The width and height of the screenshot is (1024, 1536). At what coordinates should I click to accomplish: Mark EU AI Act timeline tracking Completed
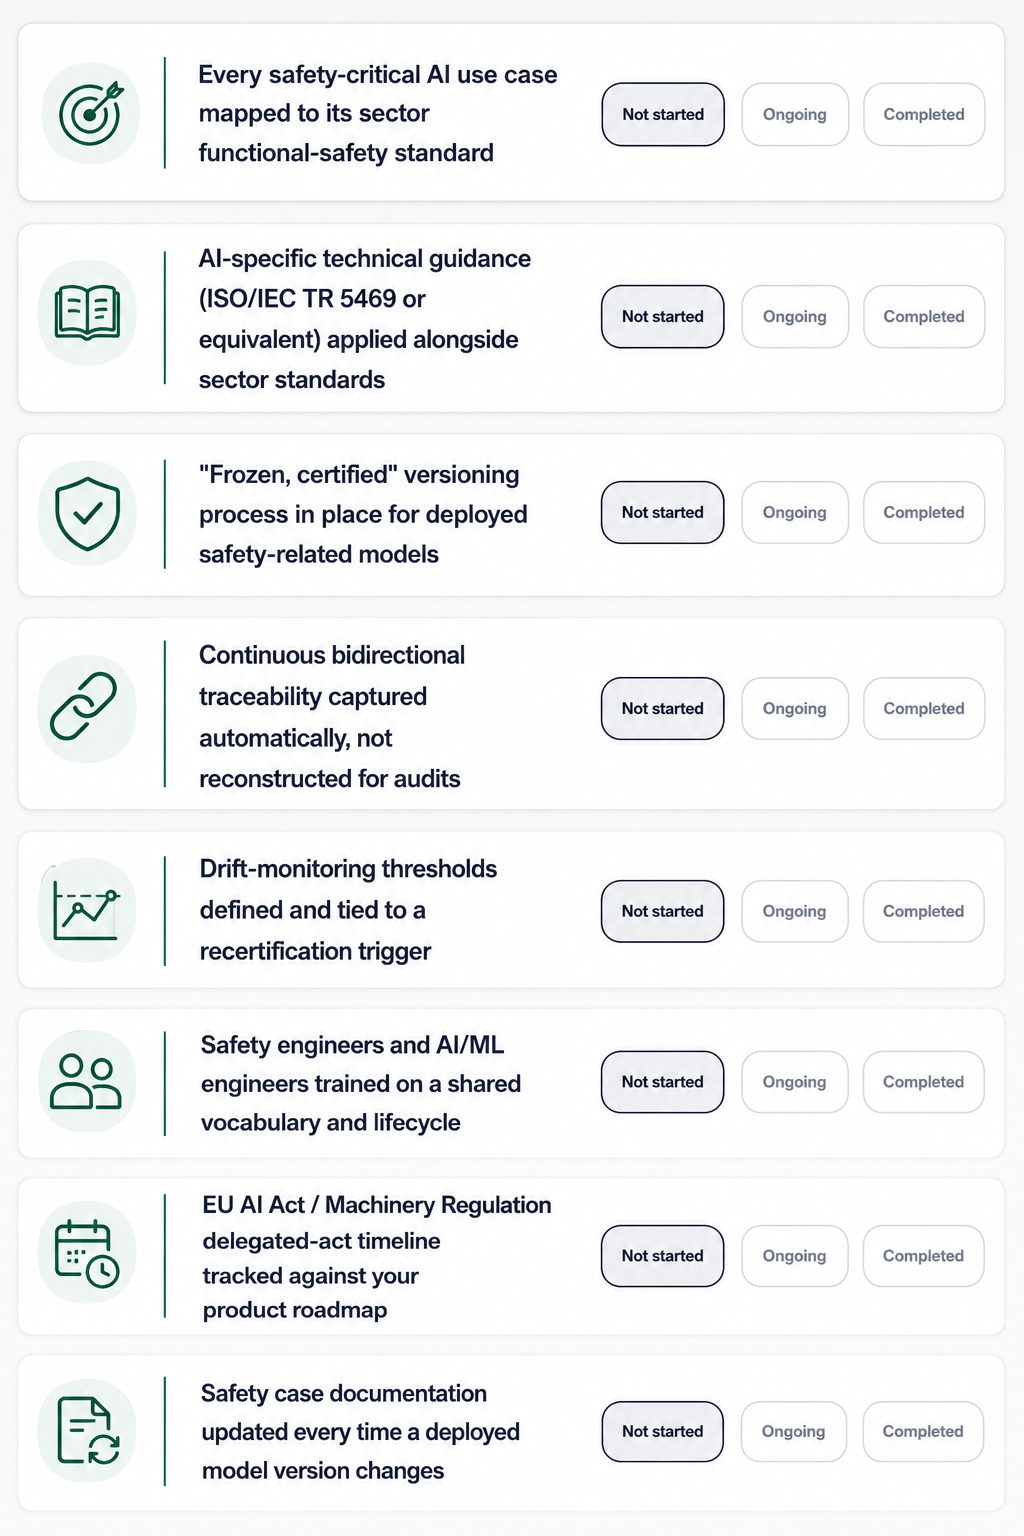point(923,1256)
